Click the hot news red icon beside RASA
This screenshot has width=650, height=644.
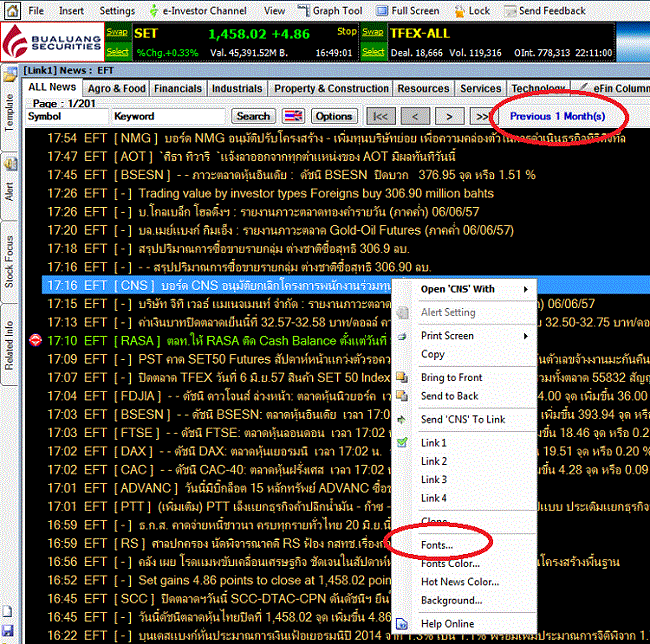click(36, 341)
